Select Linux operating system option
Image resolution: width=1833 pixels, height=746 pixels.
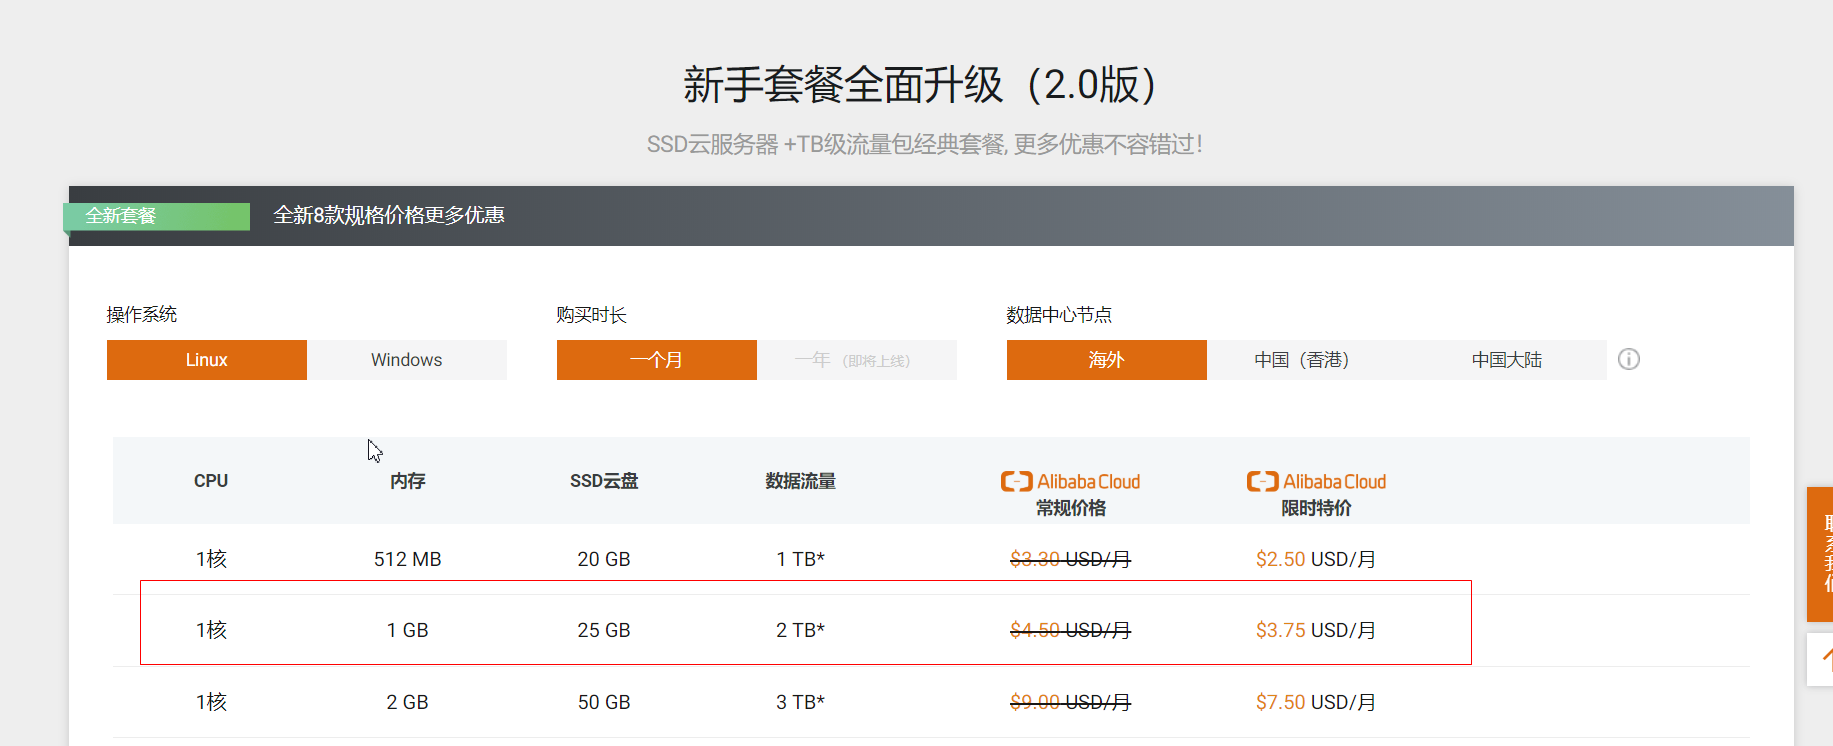[x=207, y=360]
